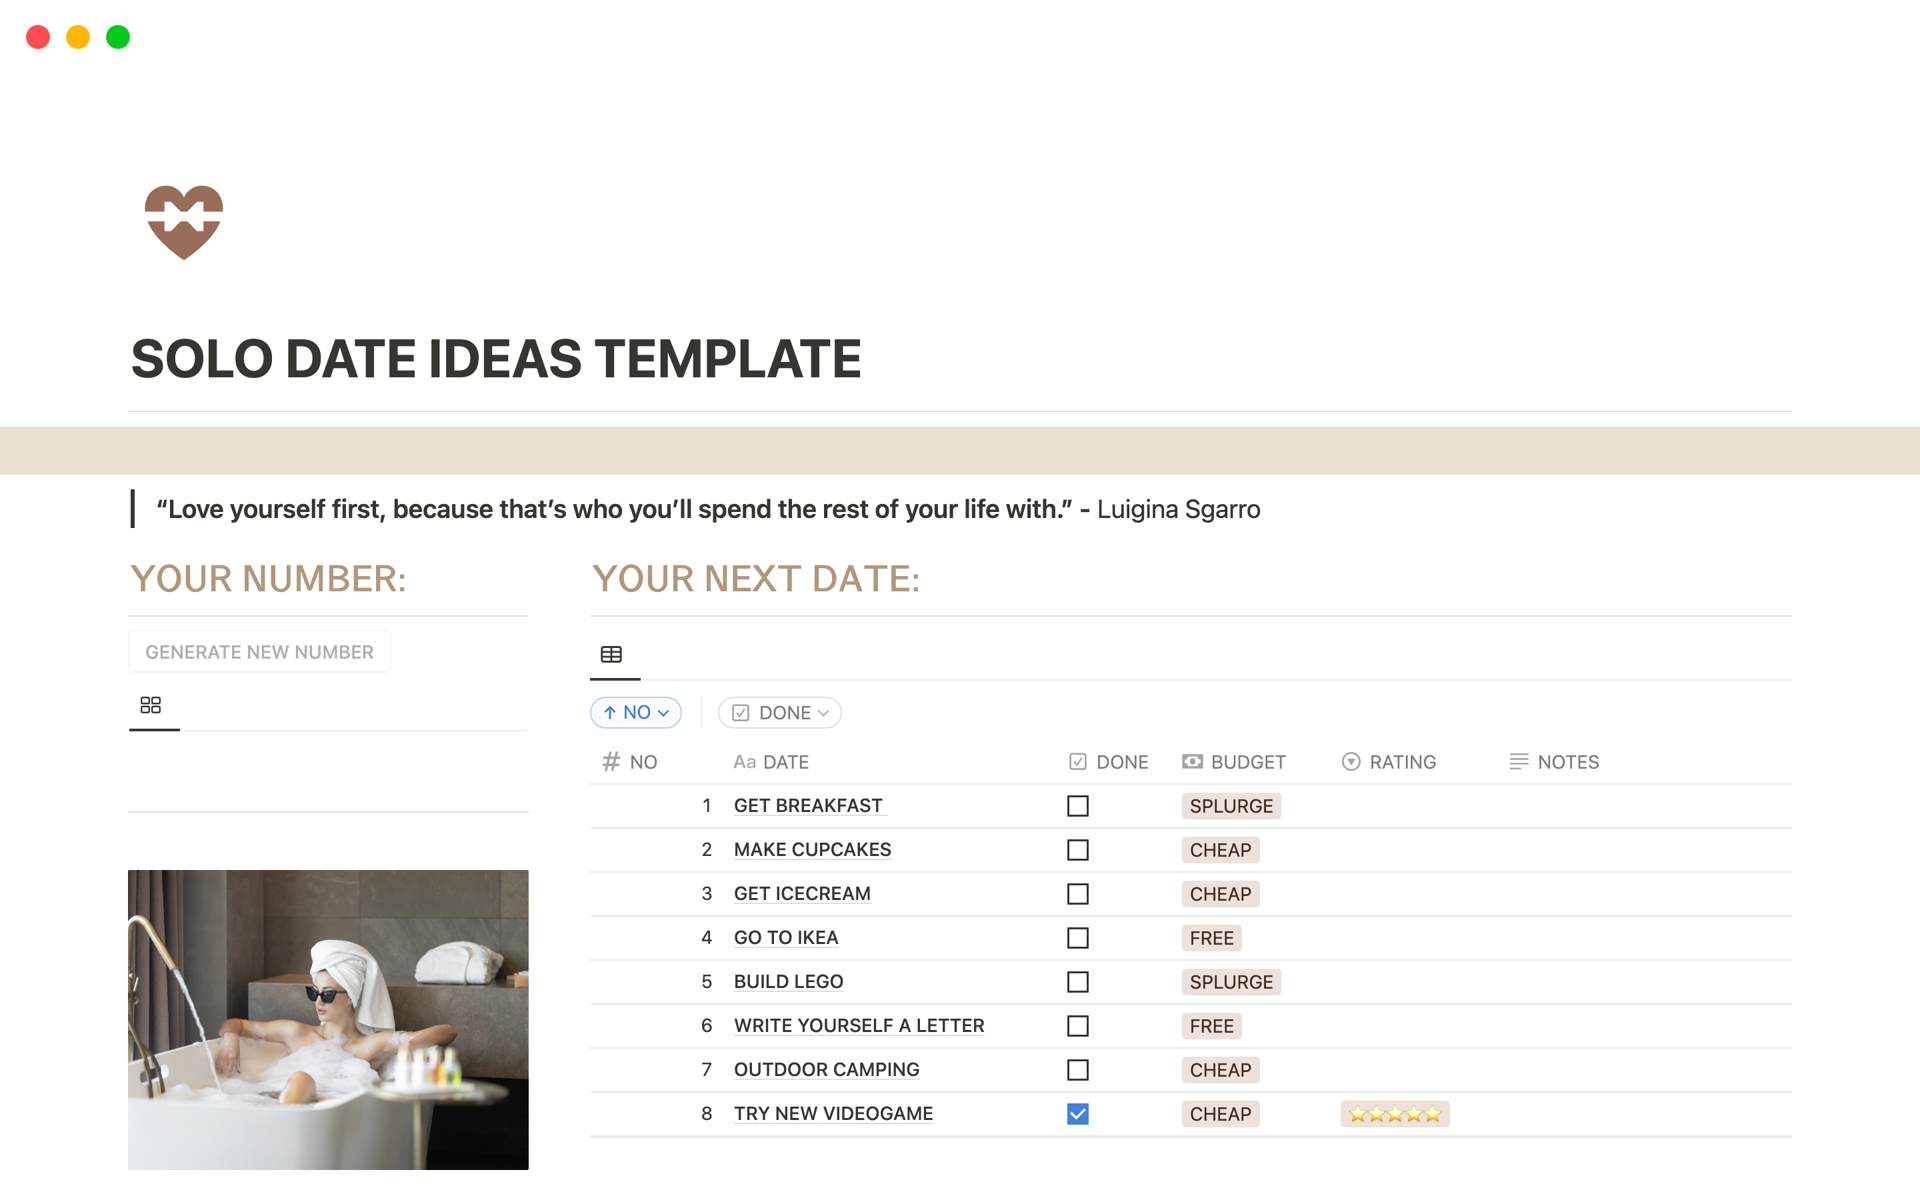Screen dimensions: 1920x1200
Task: Click the clock icon in RATING column header
Action: (x=1350, y=760)
